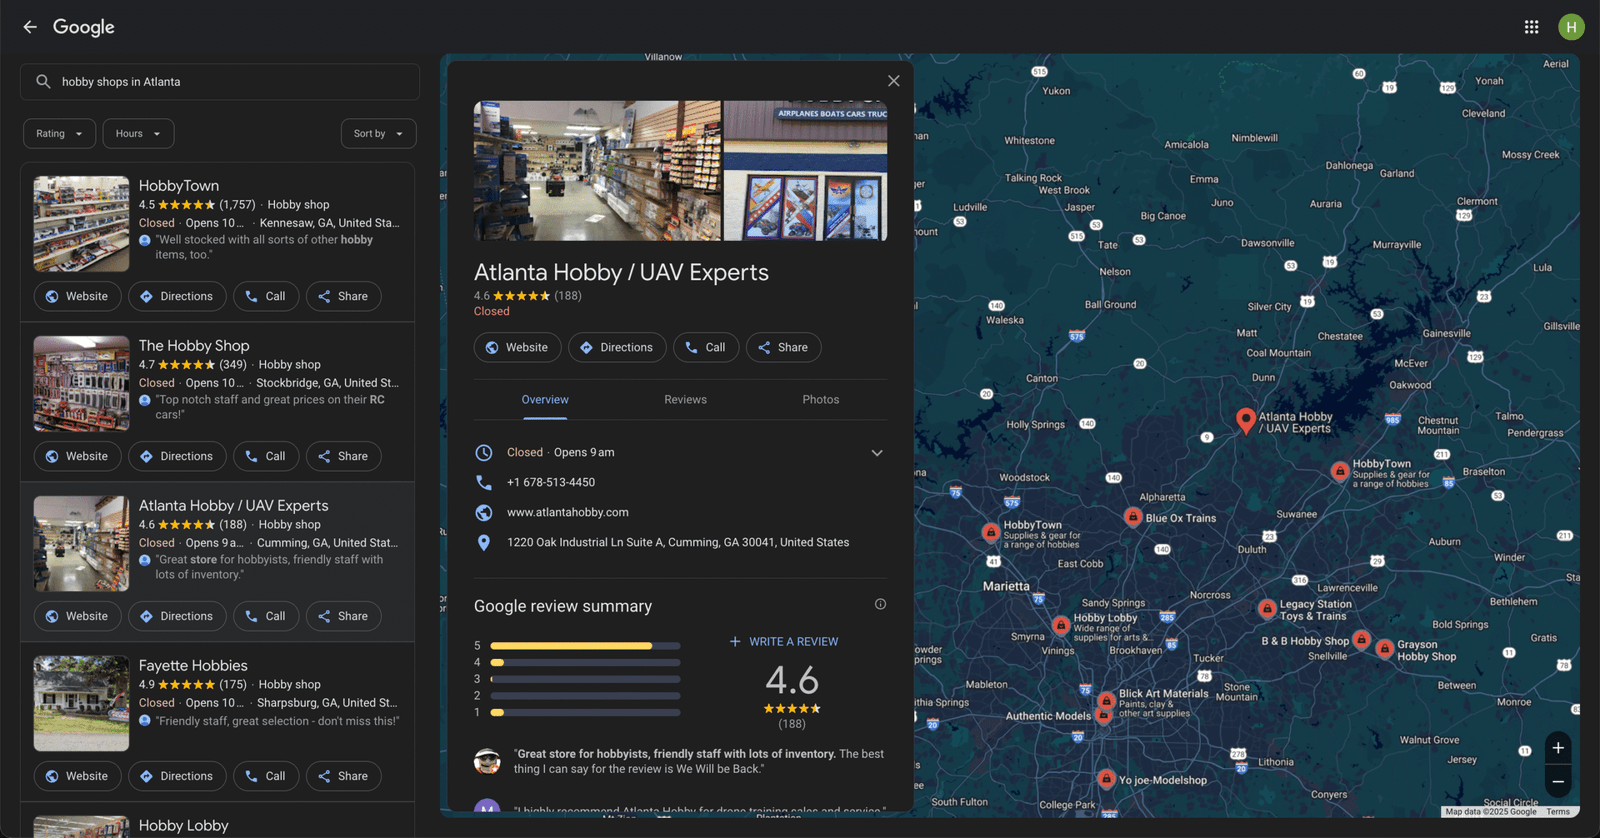The width and height of the screenshot is (1600, 838).
Task: Share Atlanta Hobby from the results list
Action: [x=343, y=616]
